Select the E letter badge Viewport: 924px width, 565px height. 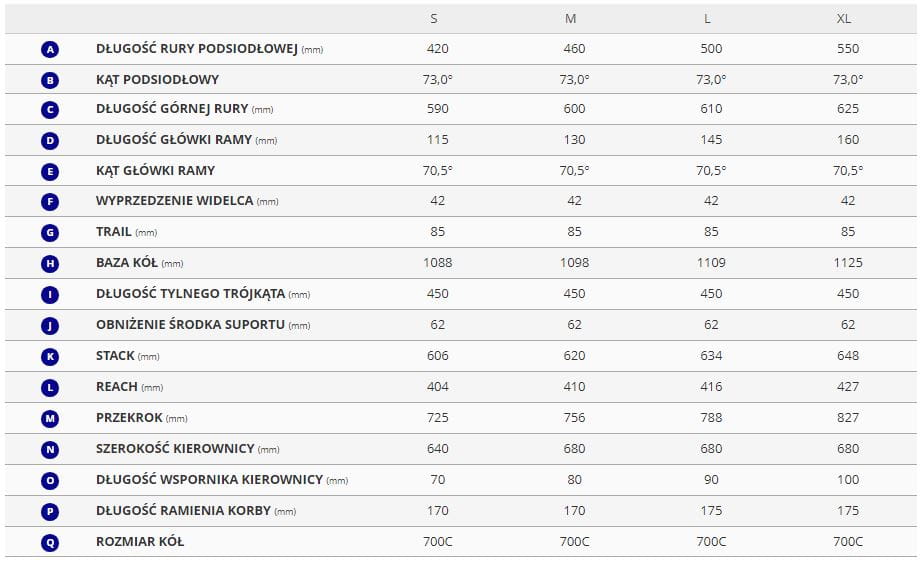click(x=51, y=172)
